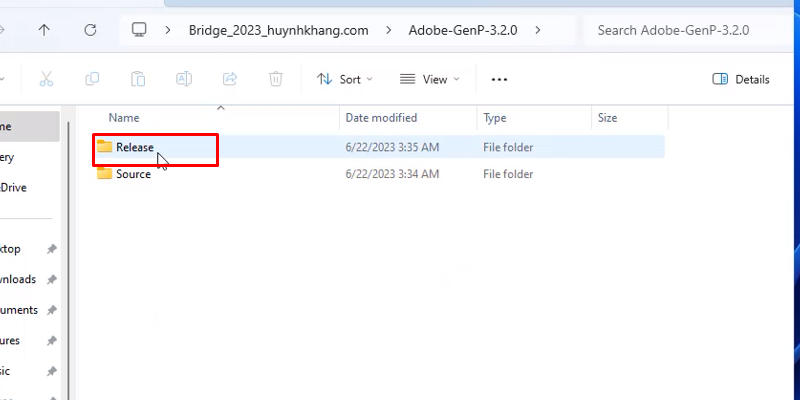
Task: Click the Paste clipboard icon
Action: click(x=139, y=79)
